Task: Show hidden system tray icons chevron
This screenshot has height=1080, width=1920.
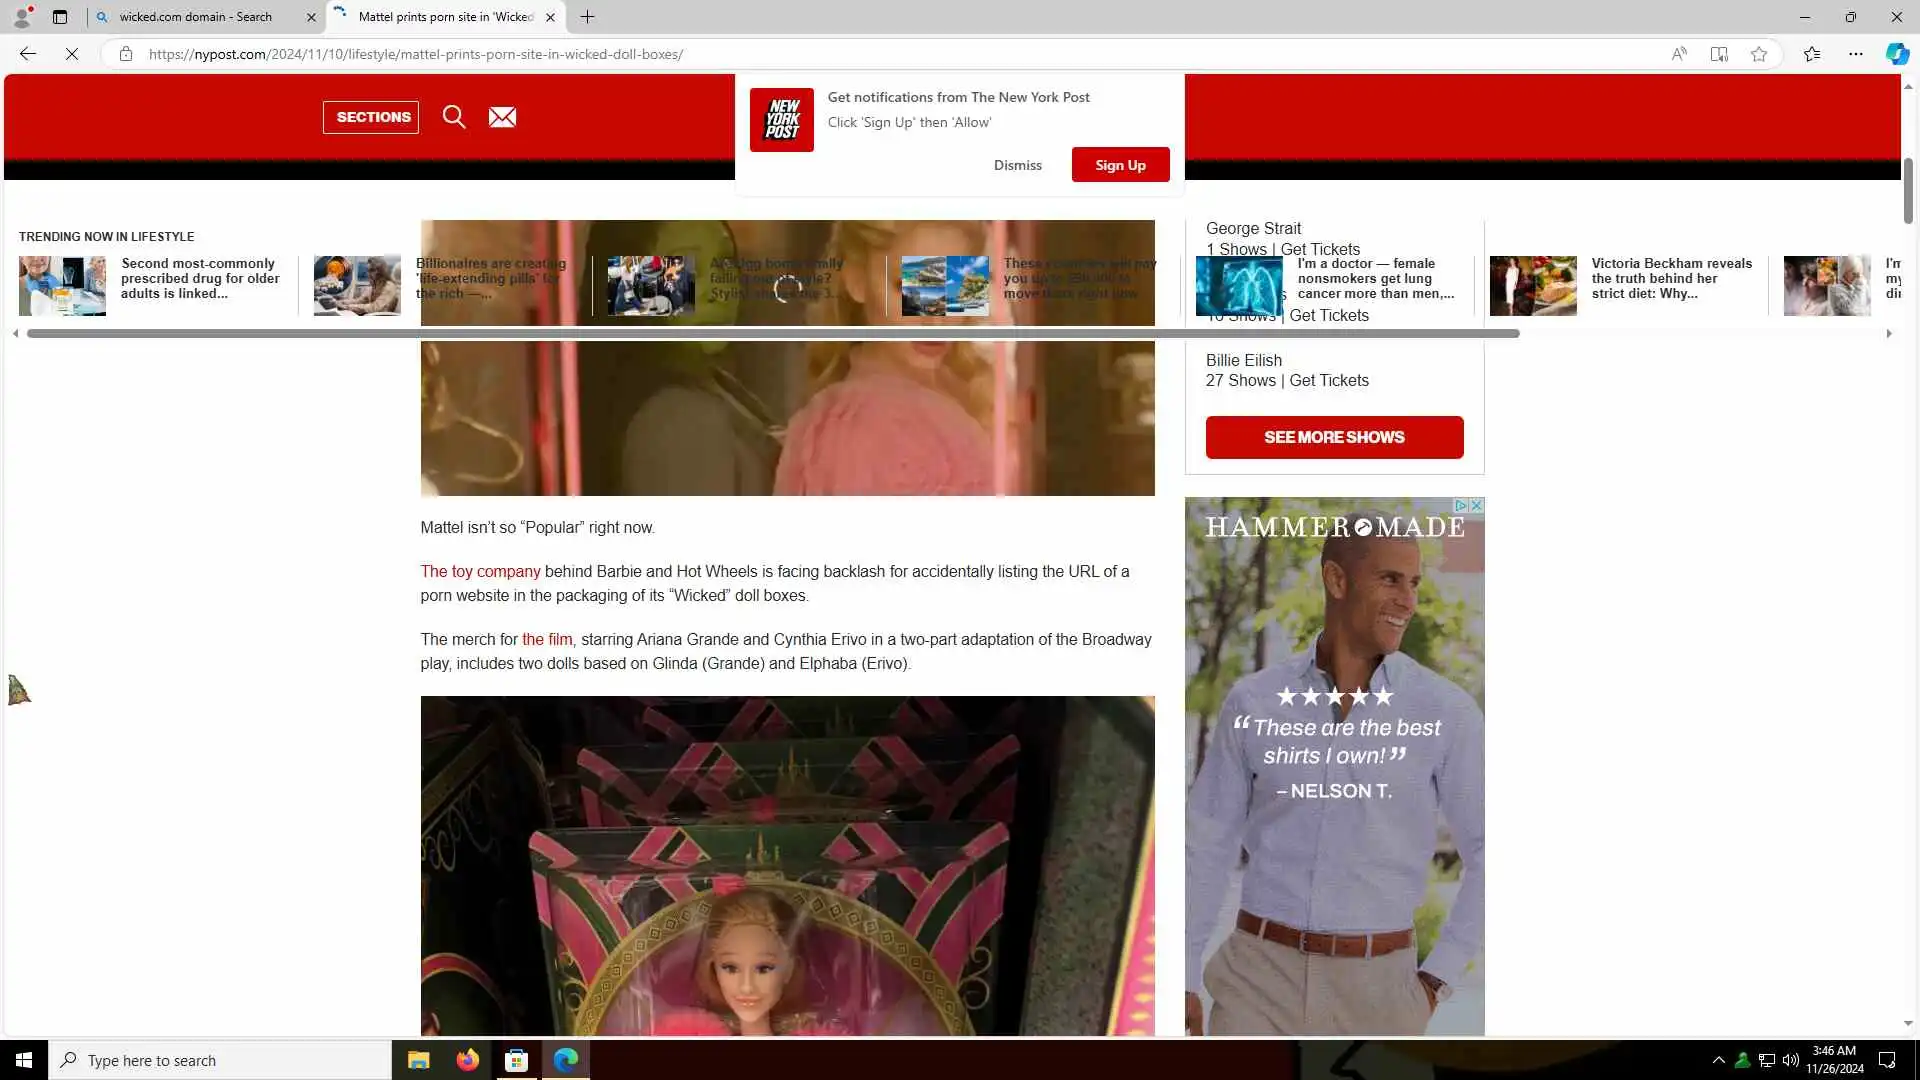Action: 1718,1060
